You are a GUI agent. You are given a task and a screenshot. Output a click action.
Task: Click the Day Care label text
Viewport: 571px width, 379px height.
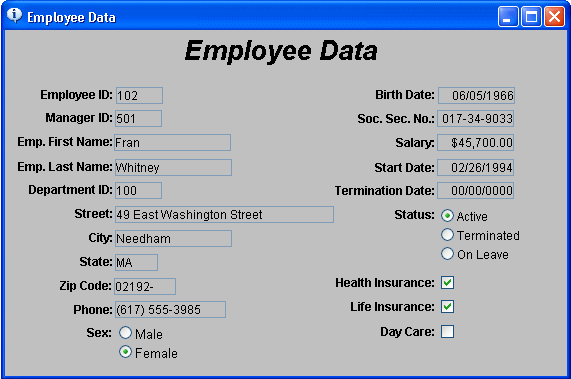point(407,332)
